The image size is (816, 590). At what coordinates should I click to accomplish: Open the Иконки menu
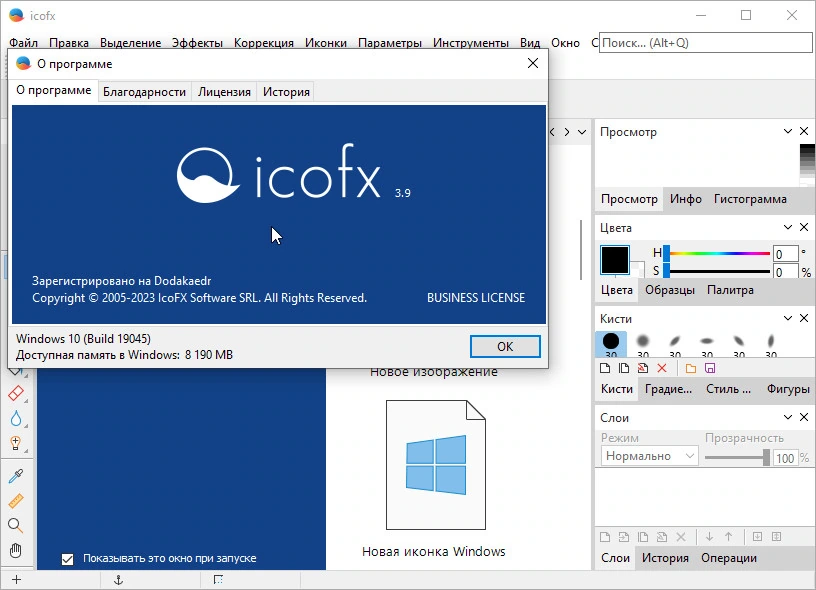click(326, 43)
